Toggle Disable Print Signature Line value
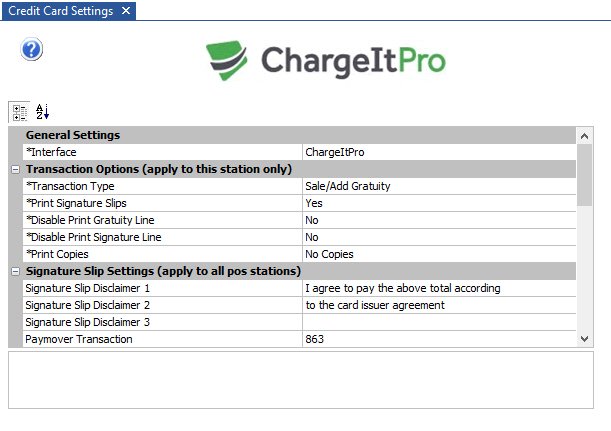Viewport: 611px width, 431px height. pos(439,237)
